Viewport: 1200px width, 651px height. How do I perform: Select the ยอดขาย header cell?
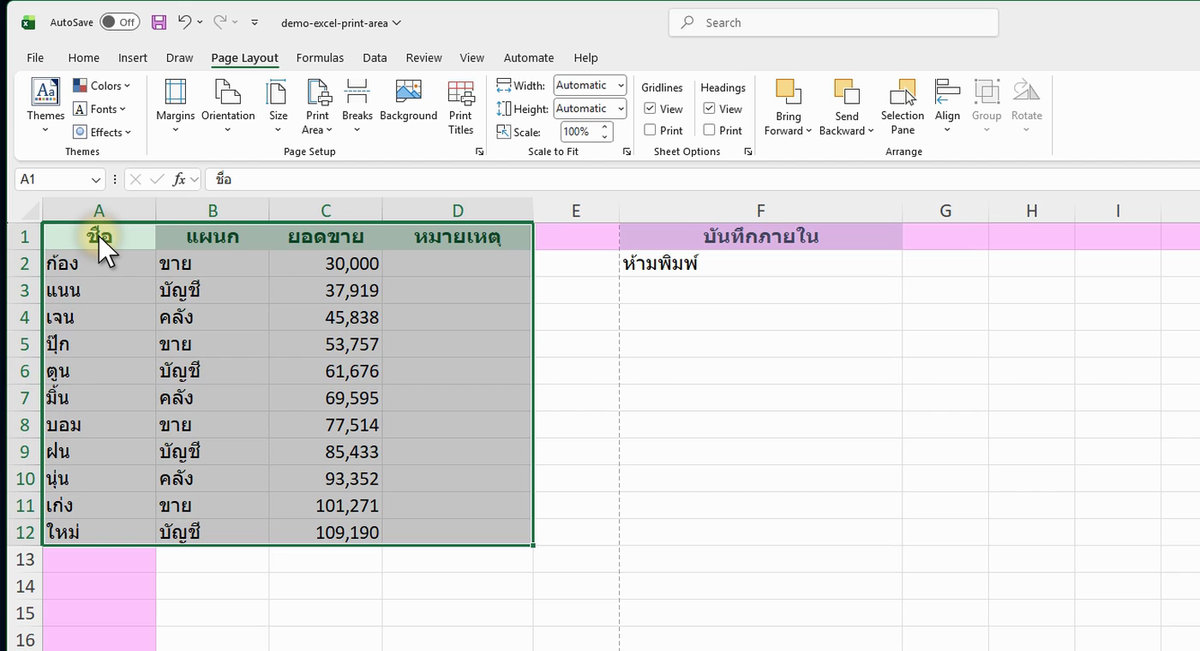(x=325, y=237)
